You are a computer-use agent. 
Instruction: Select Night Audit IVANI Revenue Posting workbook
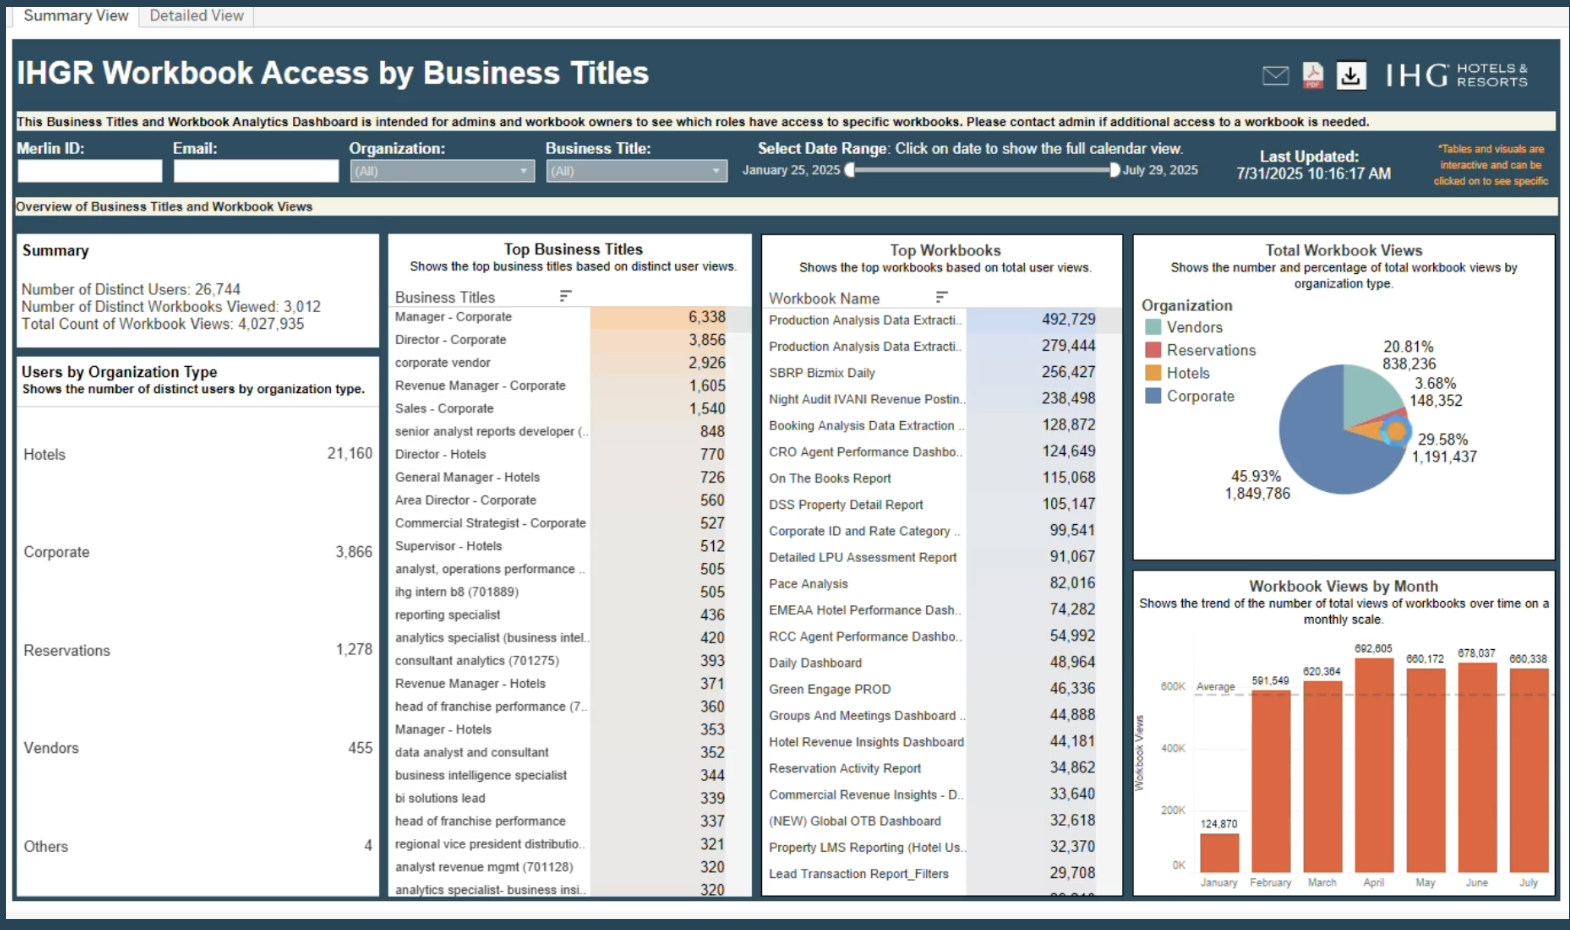tap(866, 399)
